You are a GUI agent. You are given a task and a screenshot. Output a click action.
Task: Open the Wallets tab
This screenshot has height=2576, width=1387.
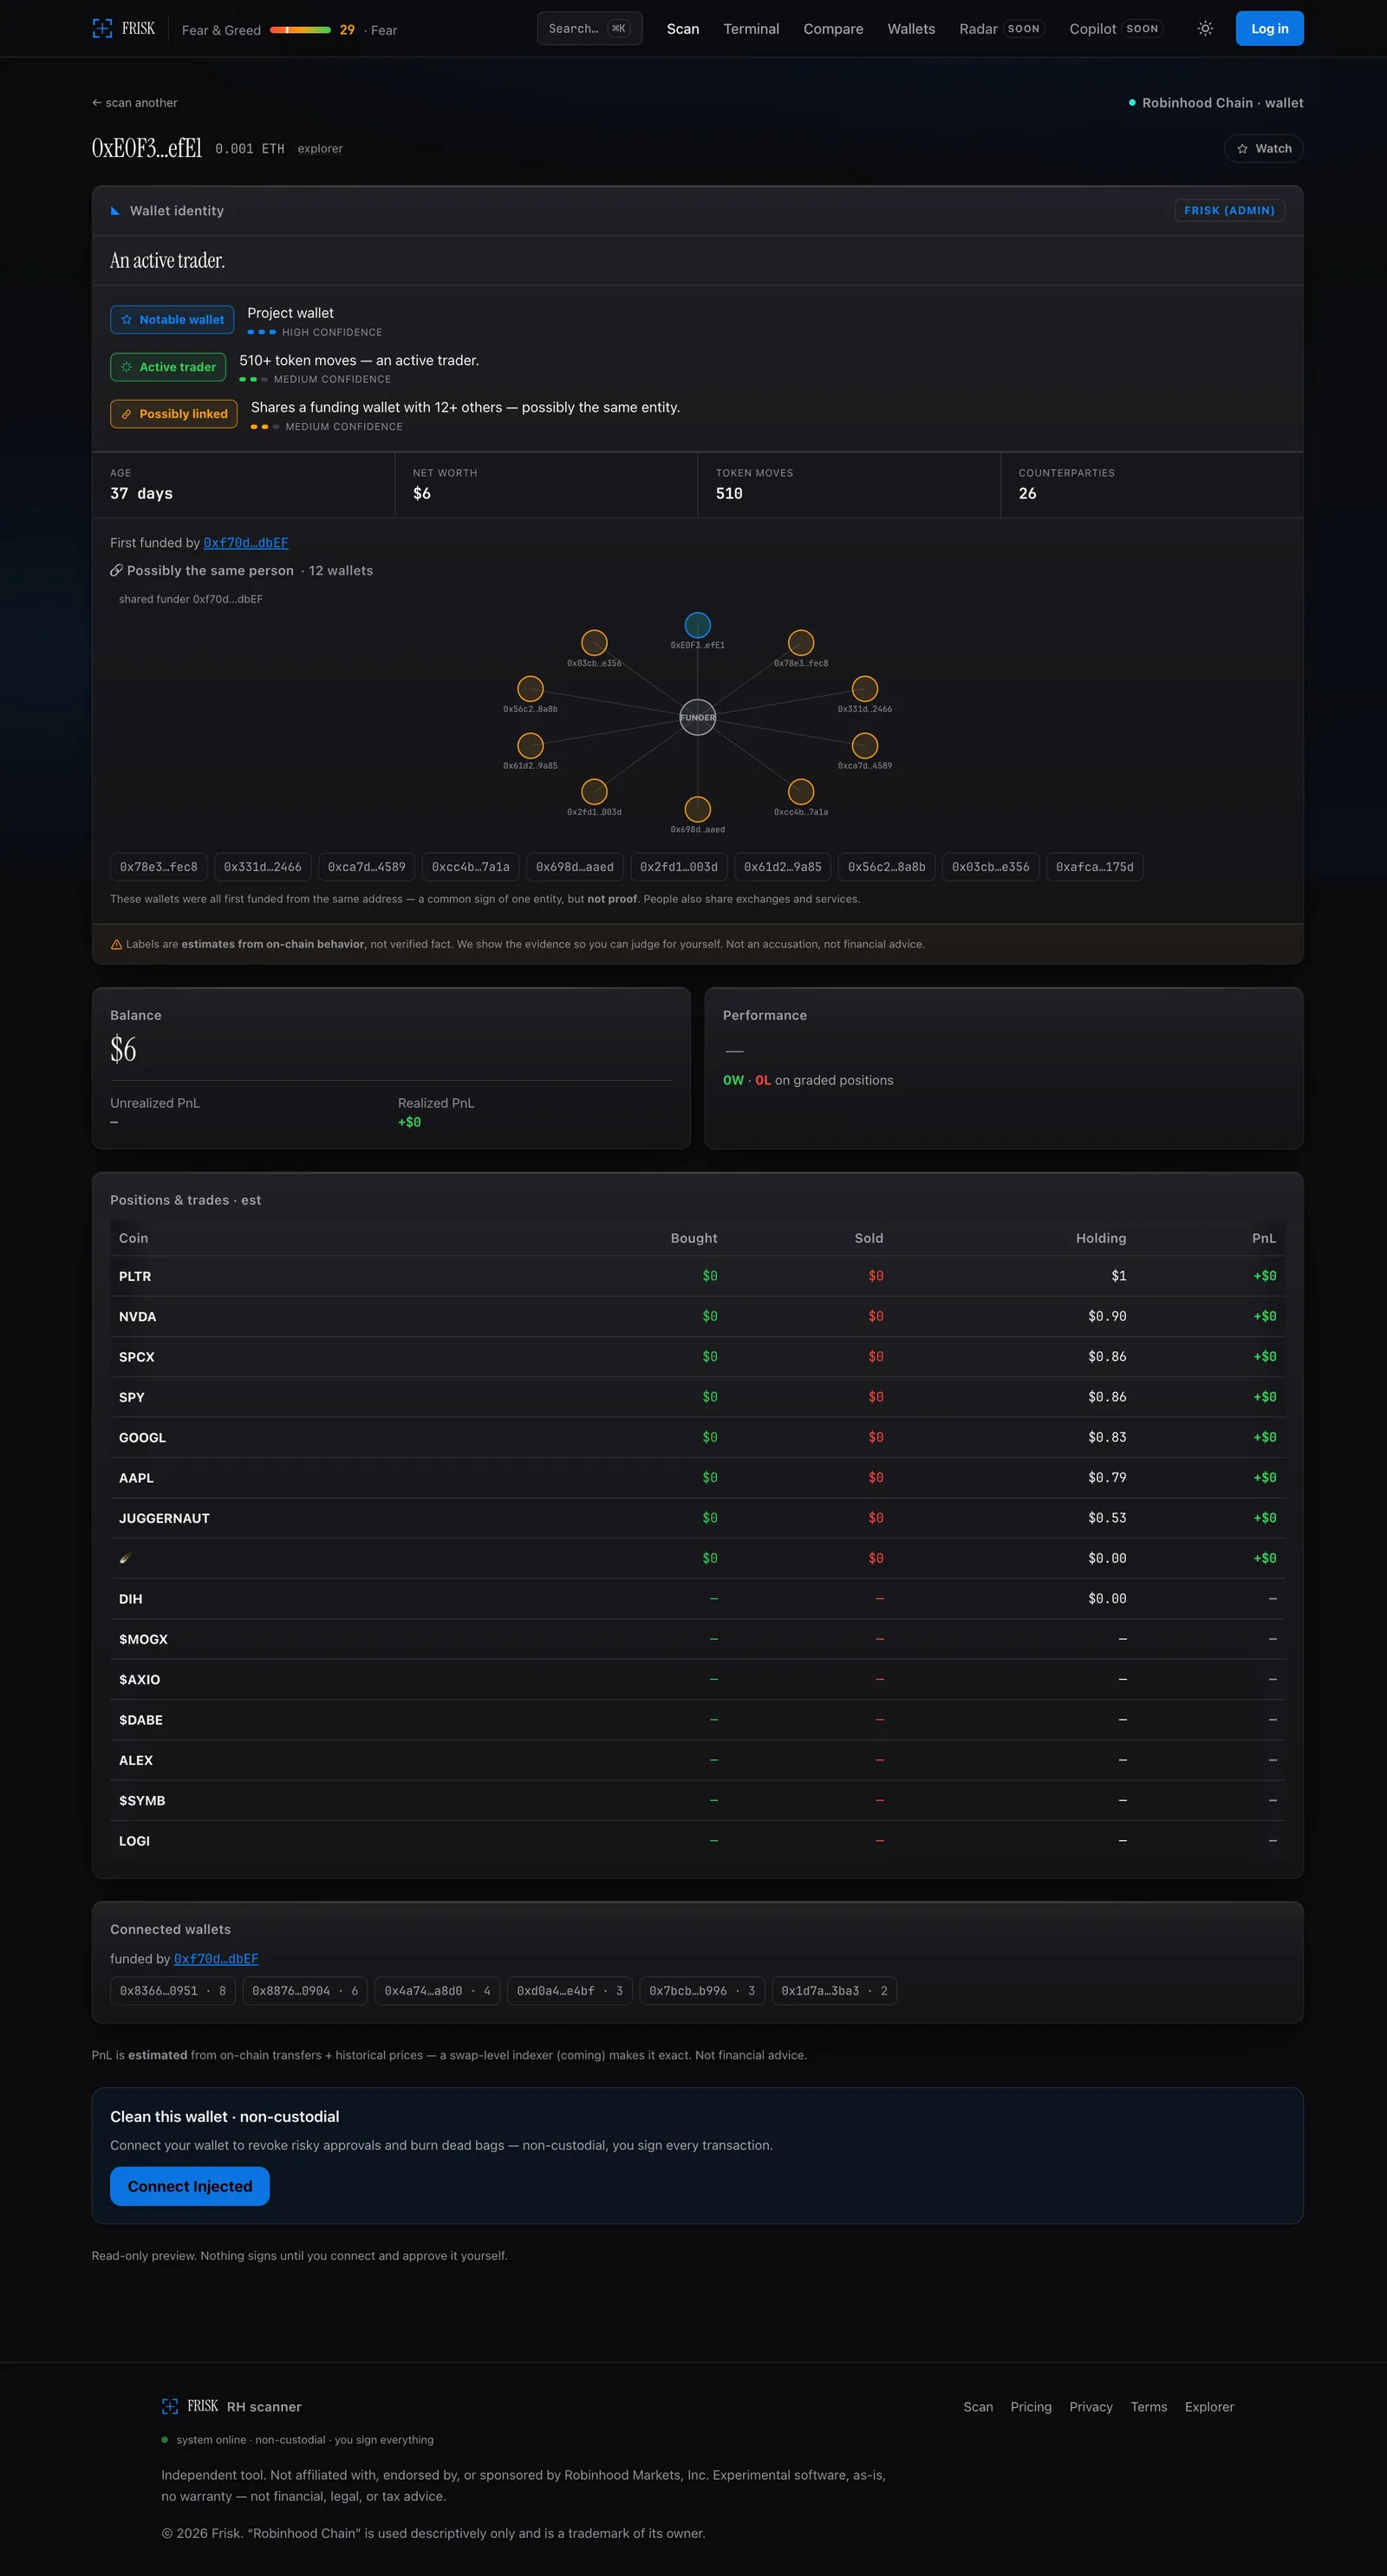pos(911,29)
